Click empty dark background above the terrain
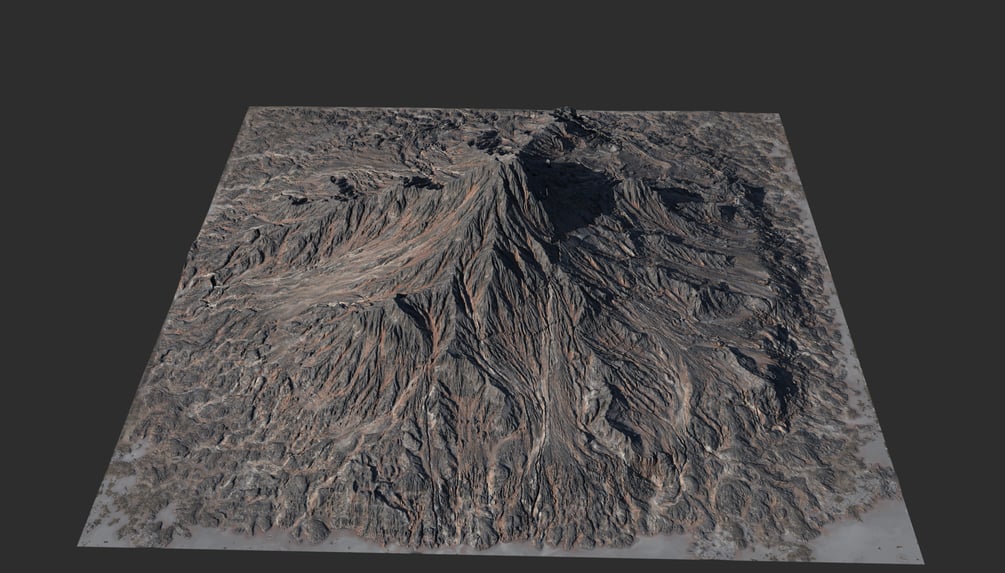This screenshot has width=1005, height=573. [x=502, y=51]
